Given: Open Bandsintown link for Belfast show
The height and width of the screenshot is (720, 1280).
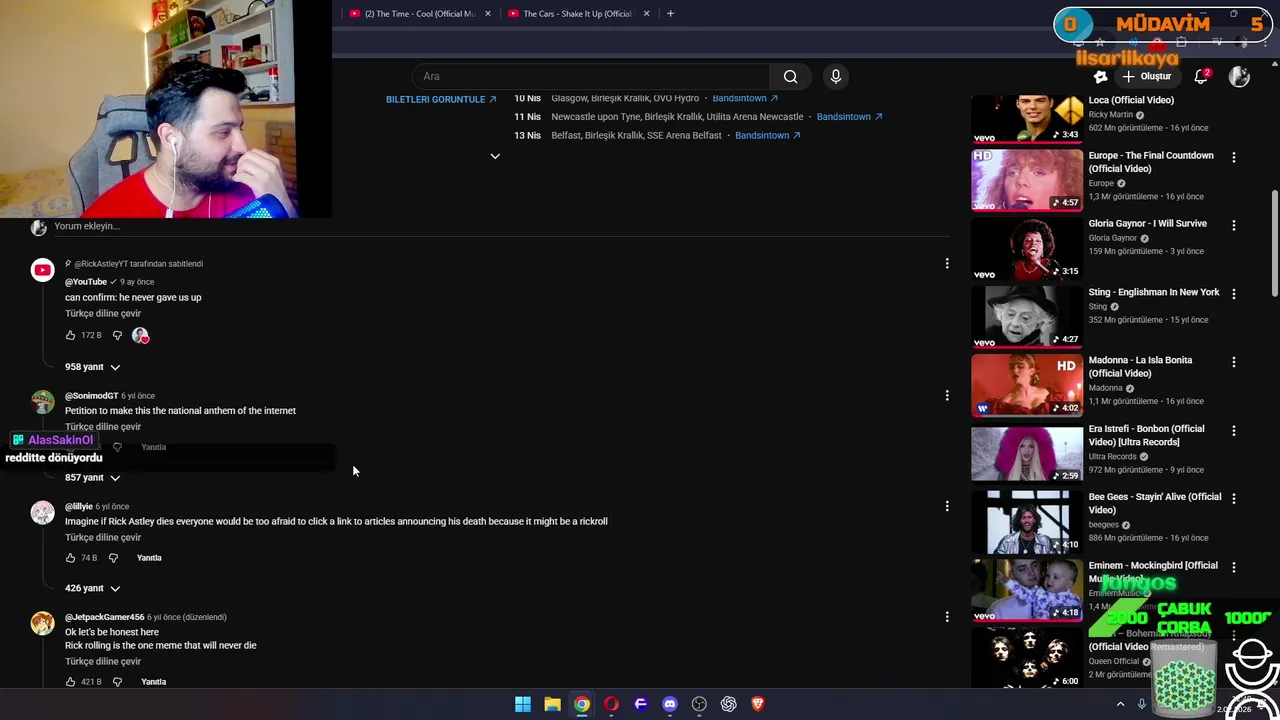Looking at the screenshot, I should (768, 135).
